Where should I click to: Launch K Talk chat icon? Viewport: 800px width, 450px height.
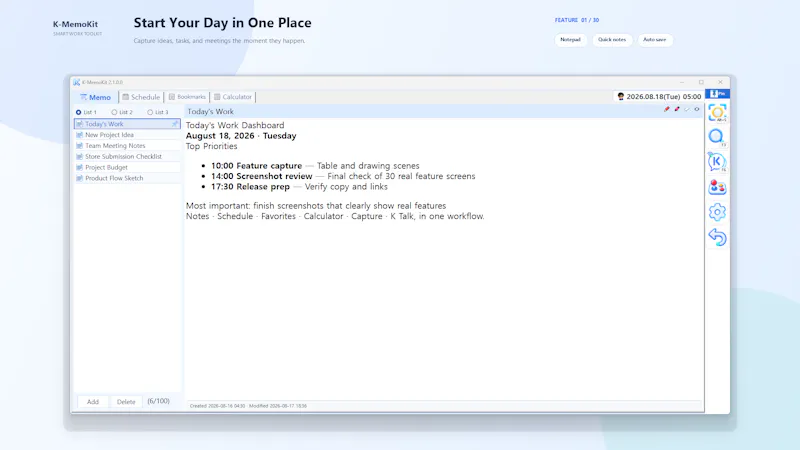point(717,162)
